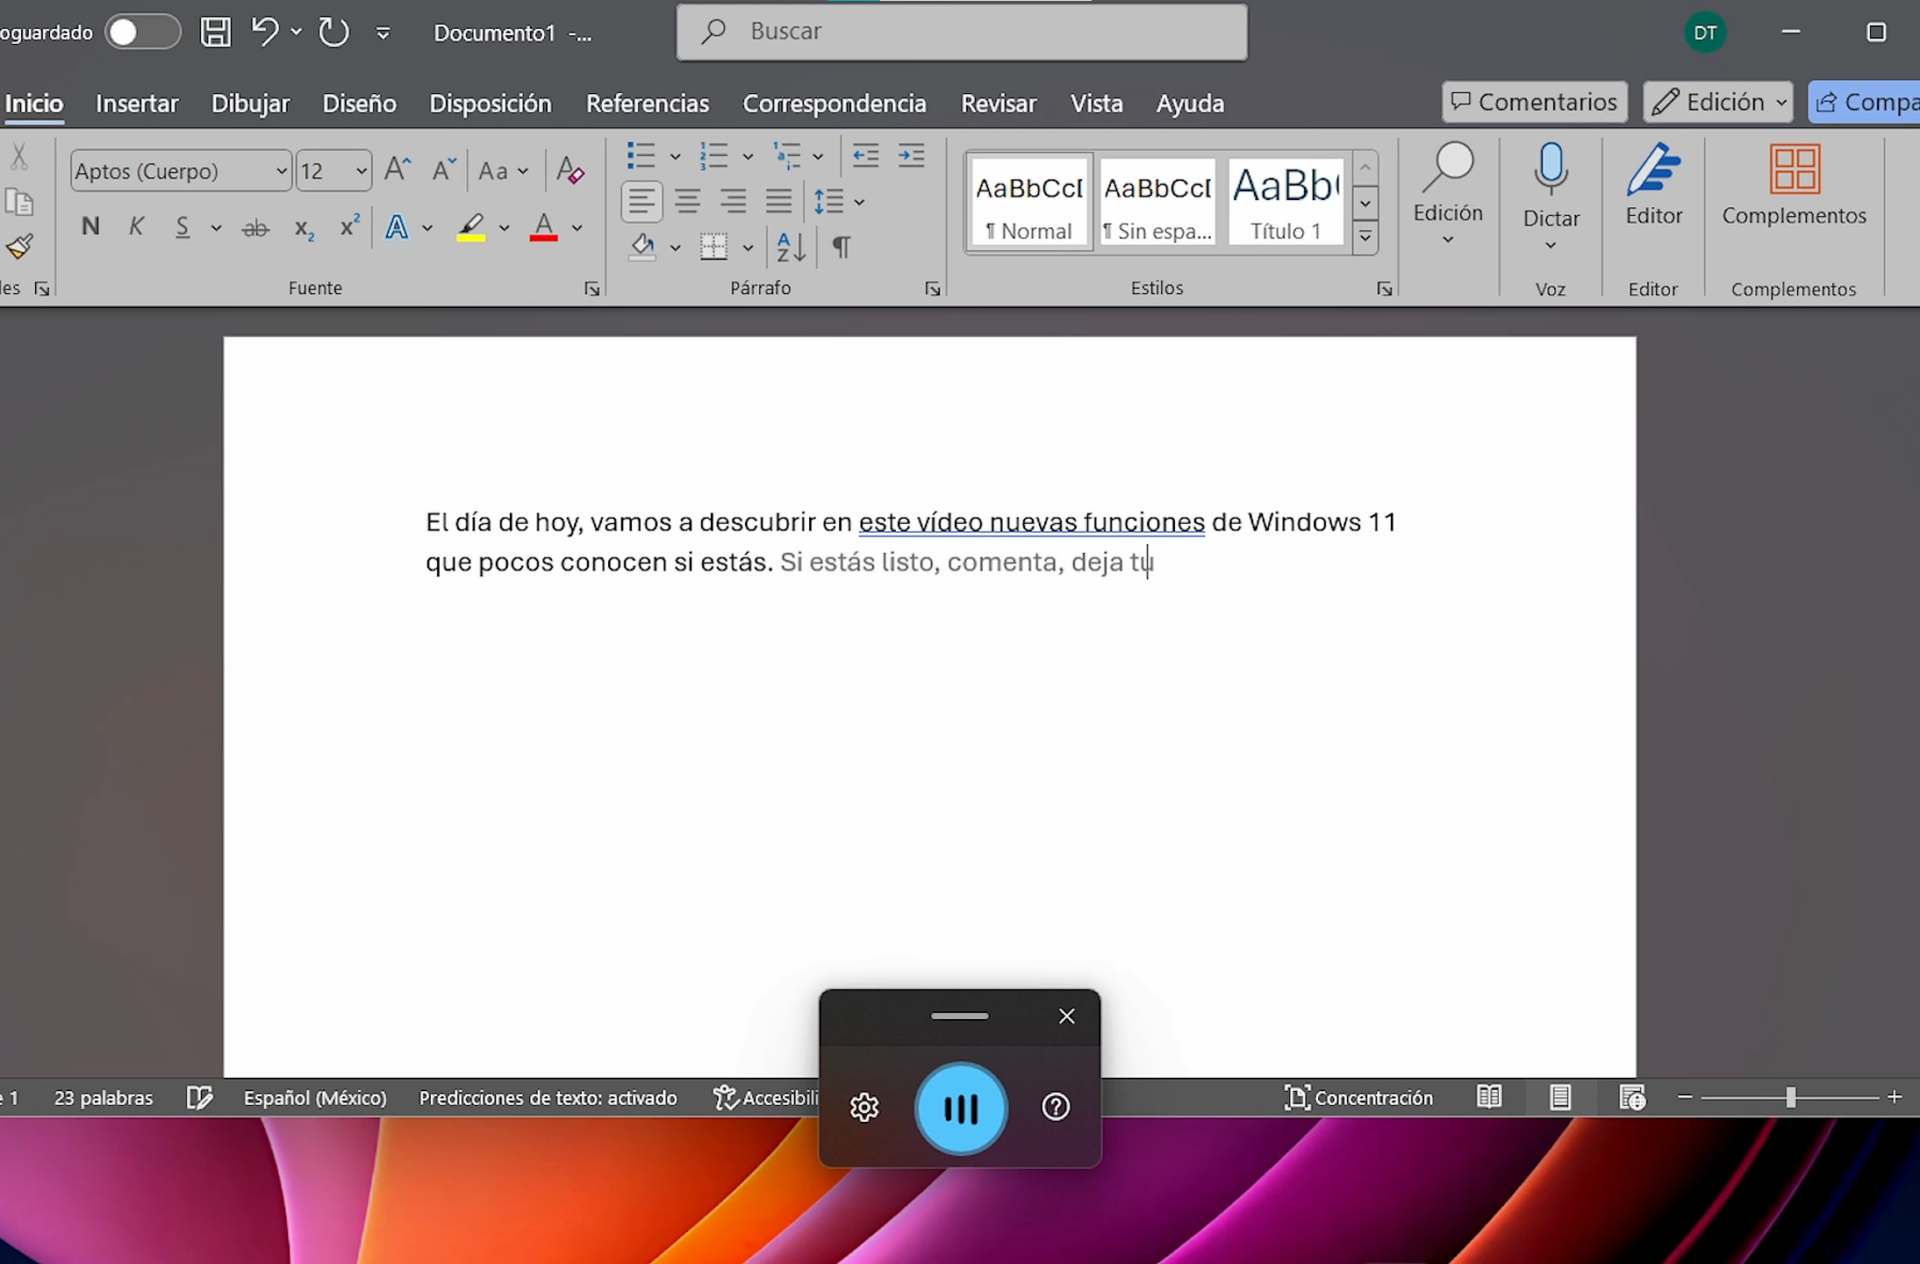The image size is (1920, 1264).
Task: Click in the Buscar search box
Action: (x=962, y=32)
